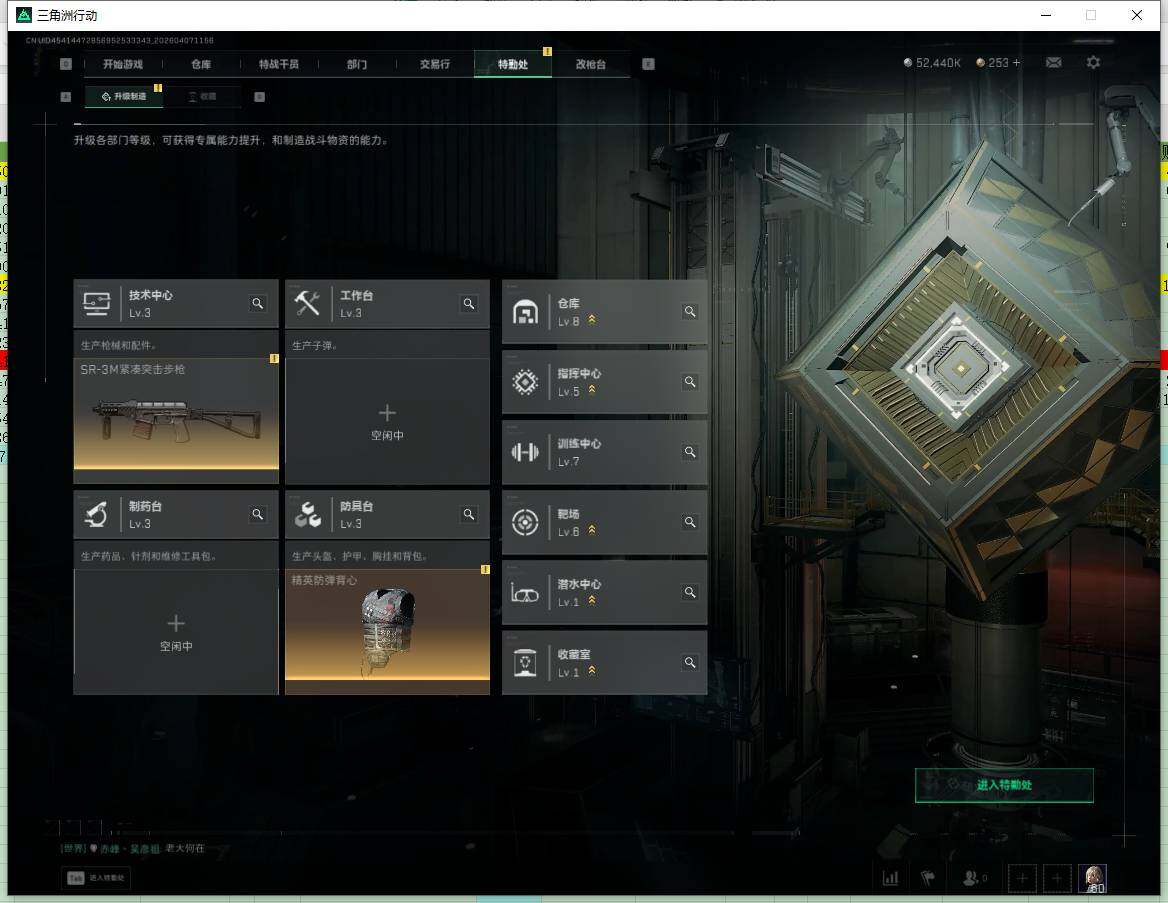Open the mail envelope icon

[1053, 63]
